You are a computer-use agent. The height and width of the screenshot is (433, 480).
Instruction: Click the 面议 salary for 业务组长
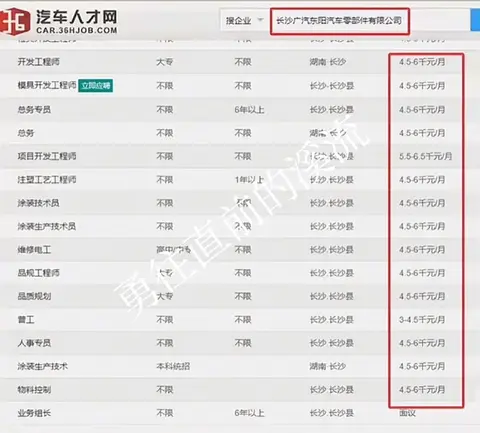click(407, 413)
